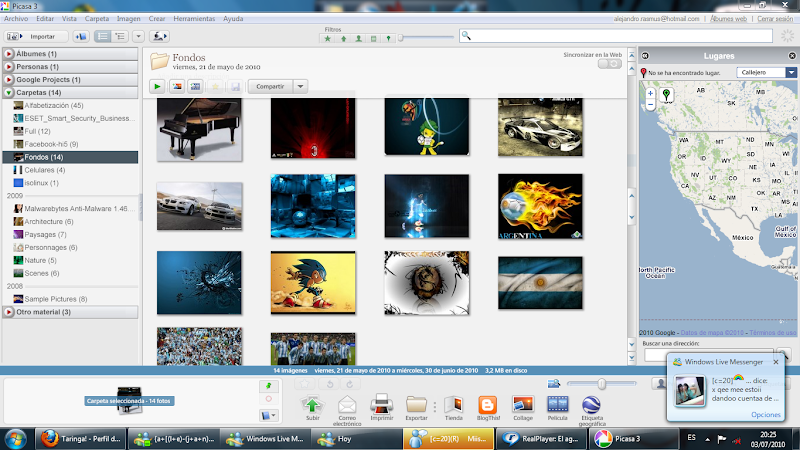The height and width of the screenshot is (450, 800).
Task: Open the Película movie maker icon
Action: coord(557,407)
